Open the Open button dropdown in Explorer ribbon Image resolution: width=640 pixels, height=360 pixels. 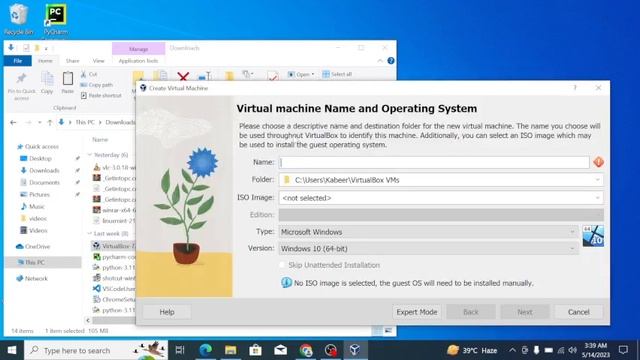pos(313,74)
